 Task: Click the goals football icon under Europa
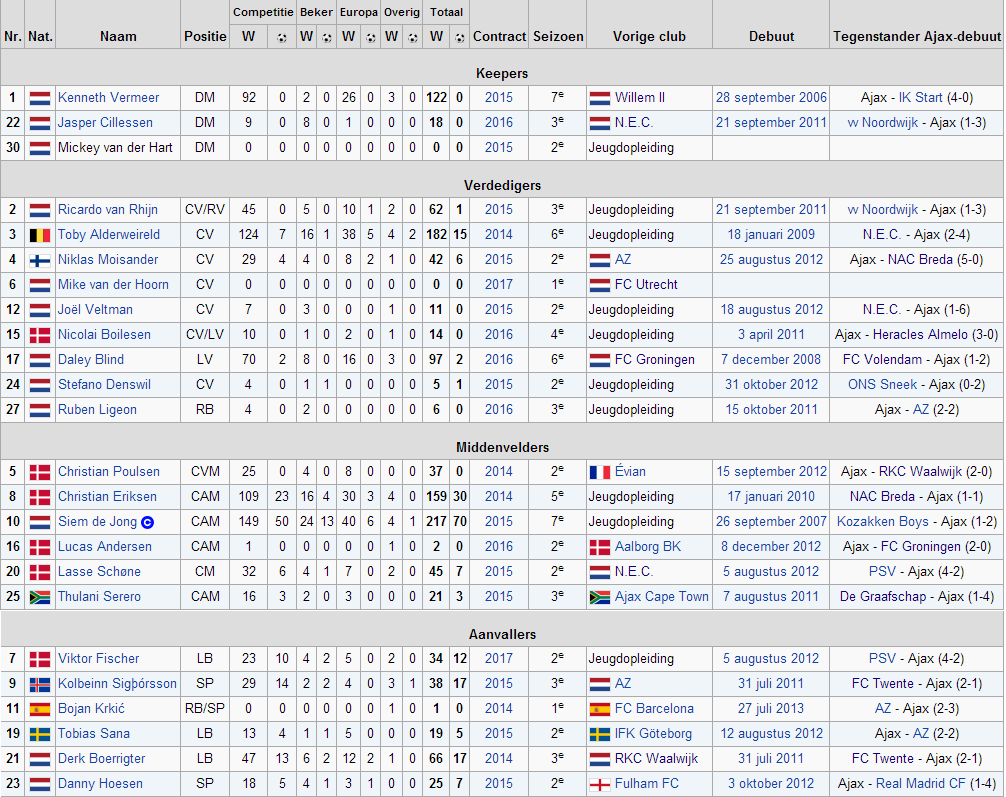[370, 37]
